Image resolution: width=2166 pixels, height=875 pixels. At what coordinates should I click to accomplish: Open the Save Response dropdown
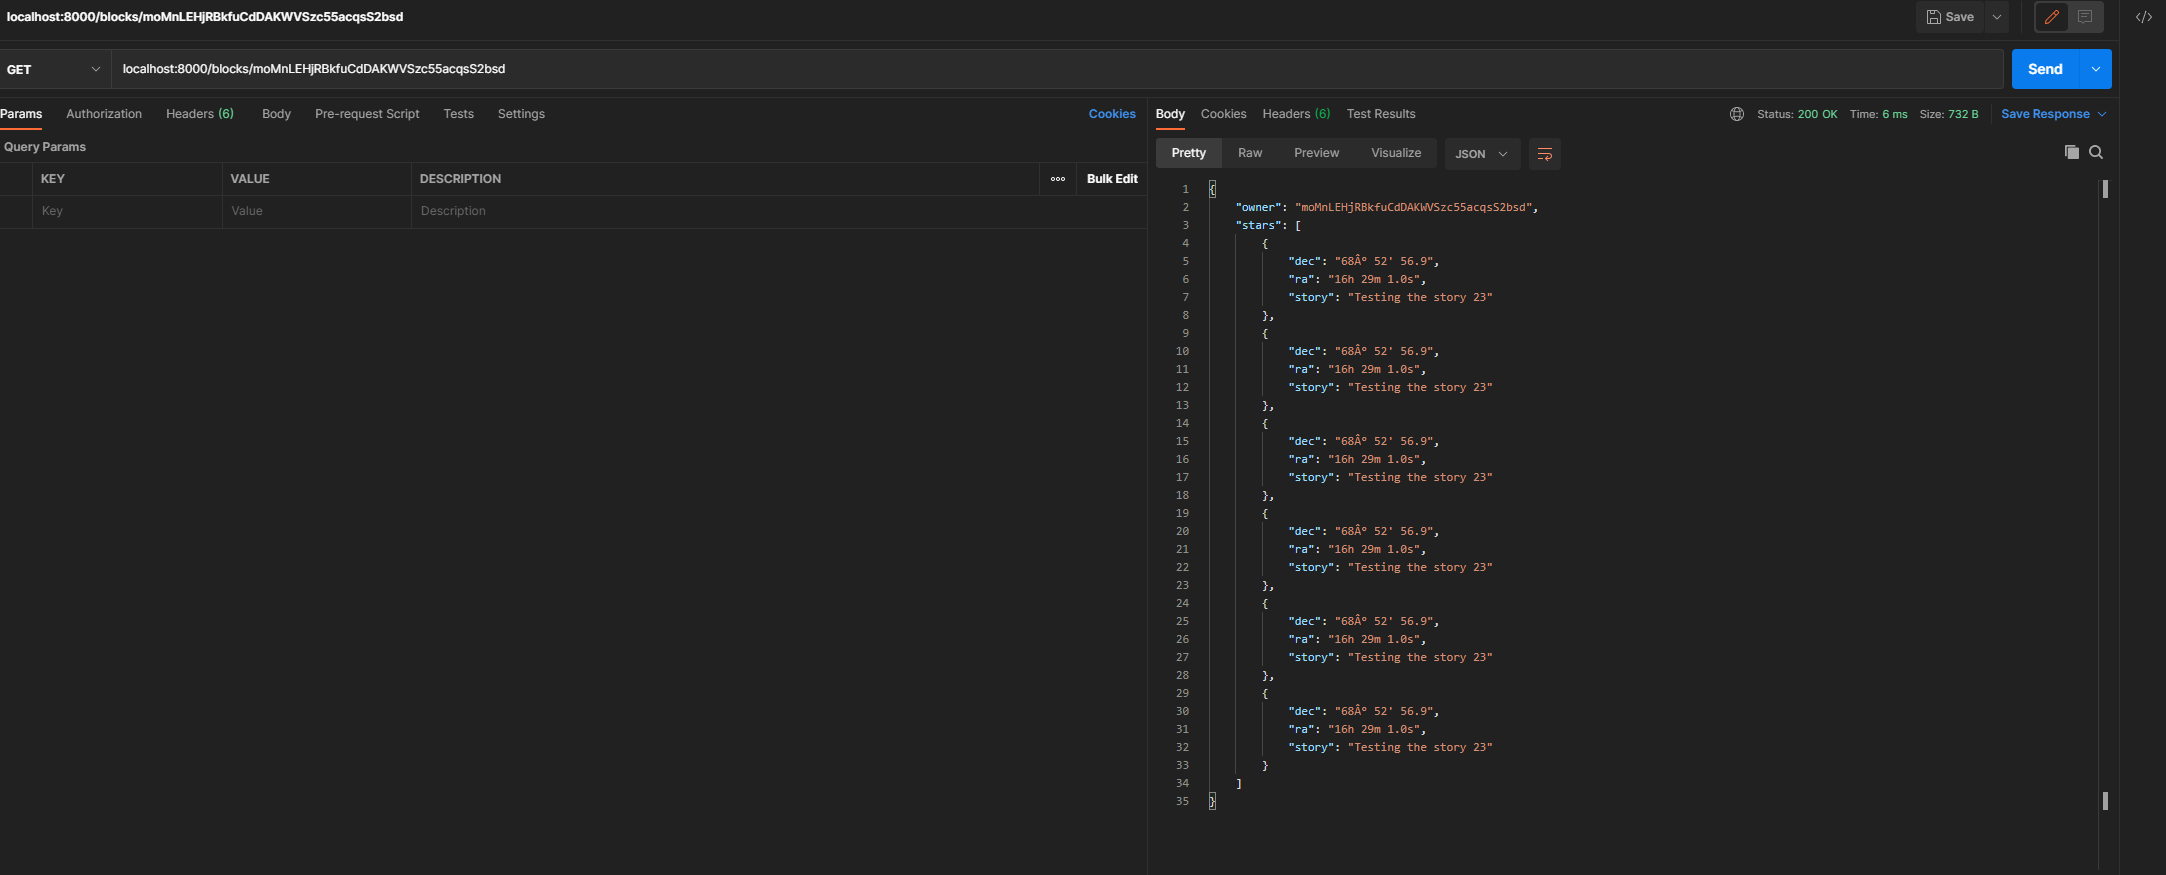point(2054,114)
